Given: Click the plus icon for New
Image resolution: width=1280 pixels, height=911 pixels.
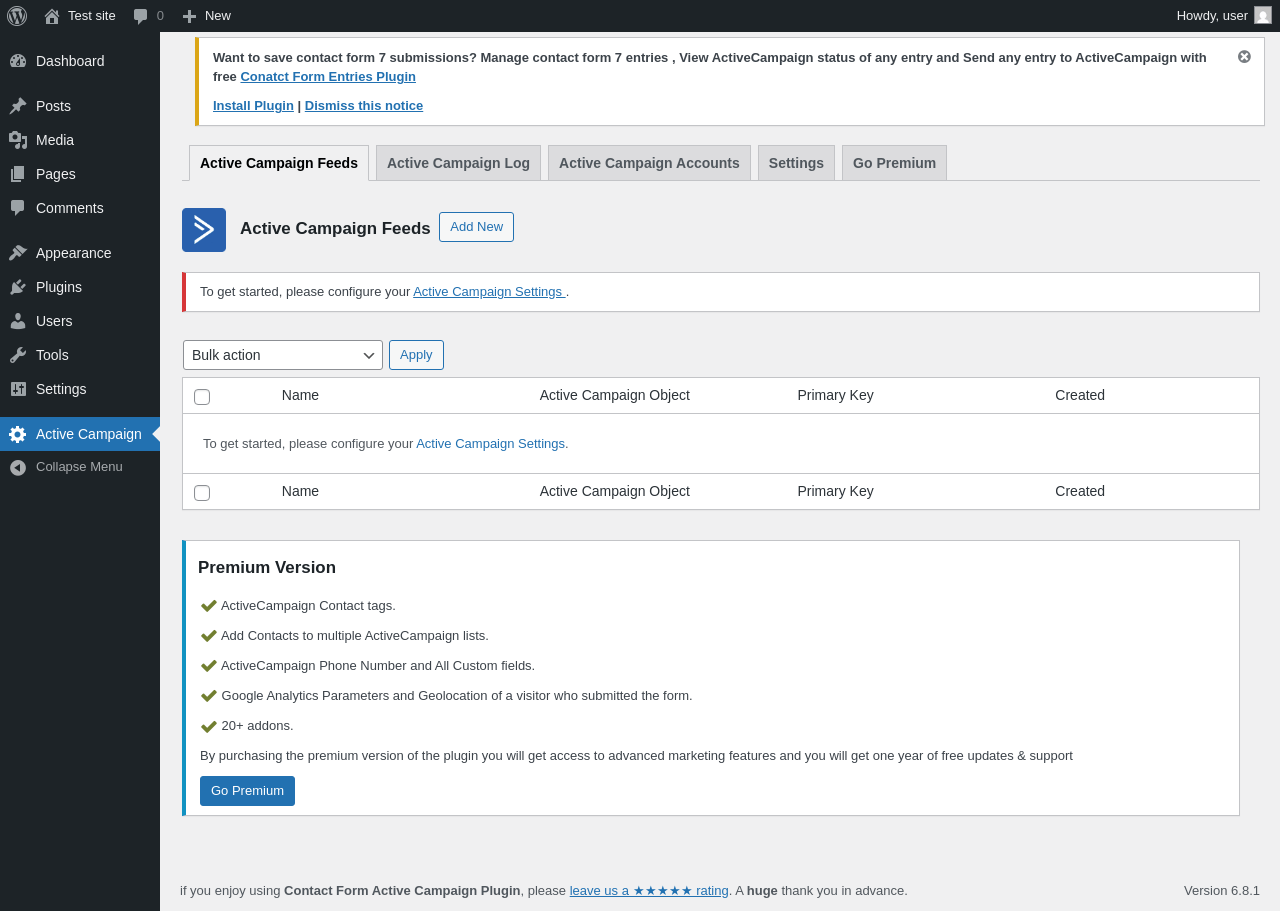Looking at the screenshot, I should [x=189, y=16].
